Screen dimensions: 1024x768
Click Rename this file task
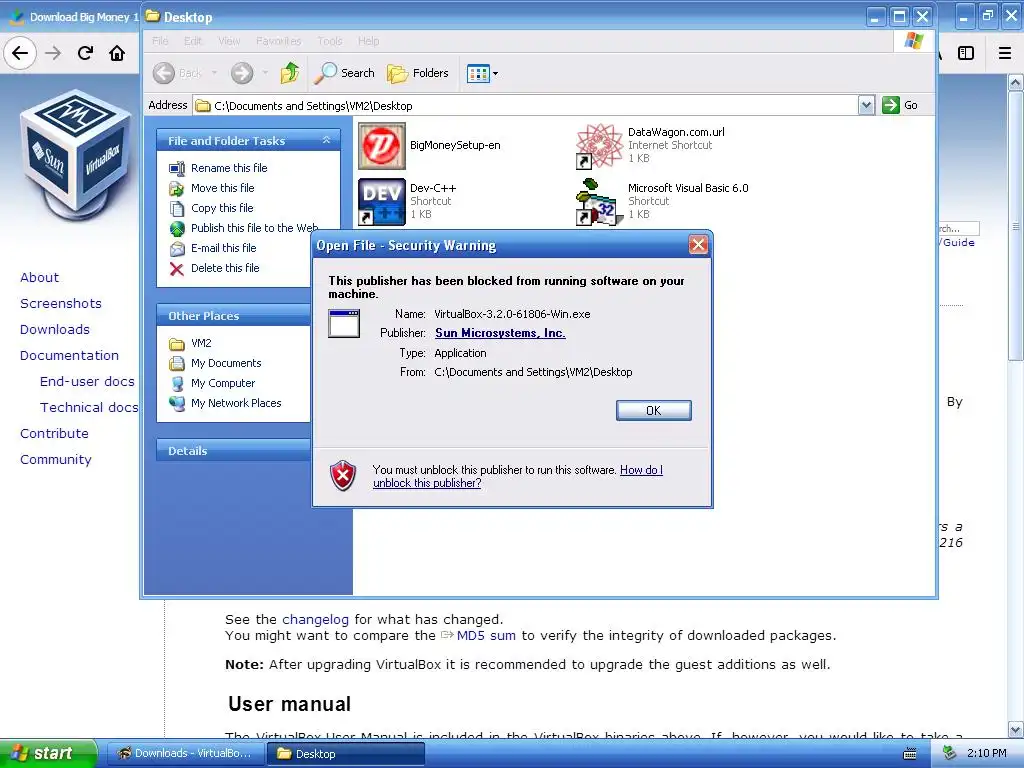[x=229, y=168]
